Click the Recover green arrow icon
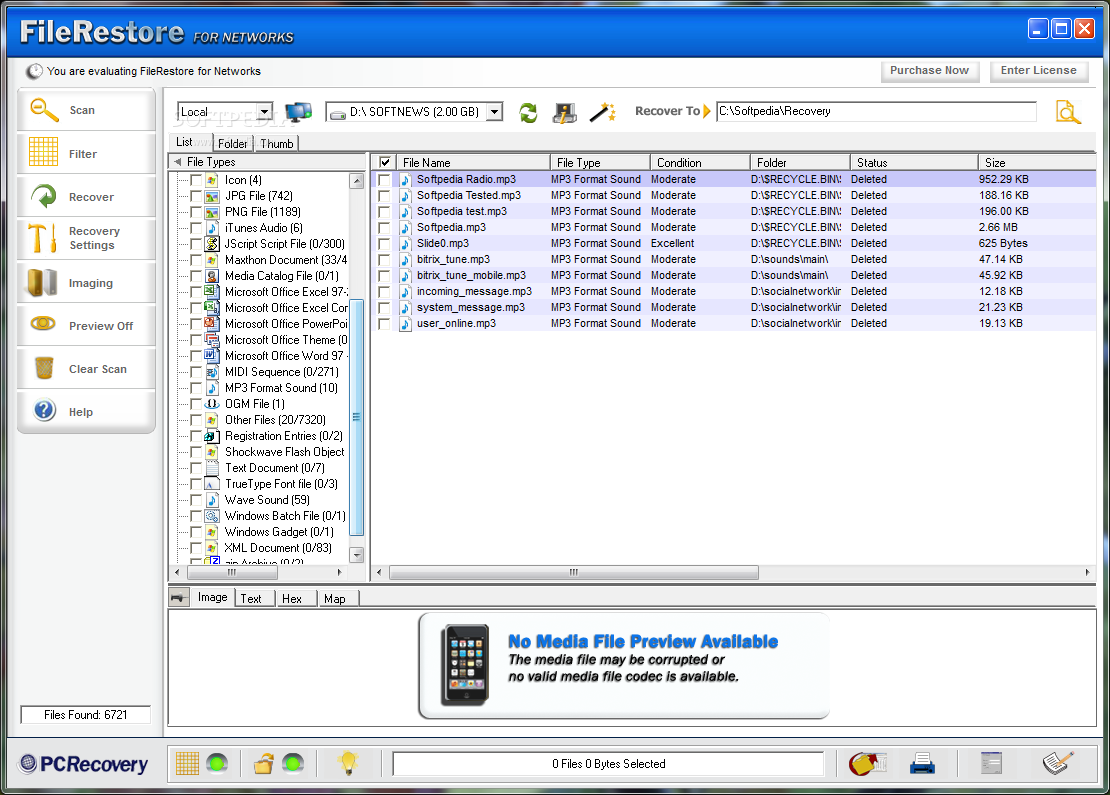 (x=43, y=196)
